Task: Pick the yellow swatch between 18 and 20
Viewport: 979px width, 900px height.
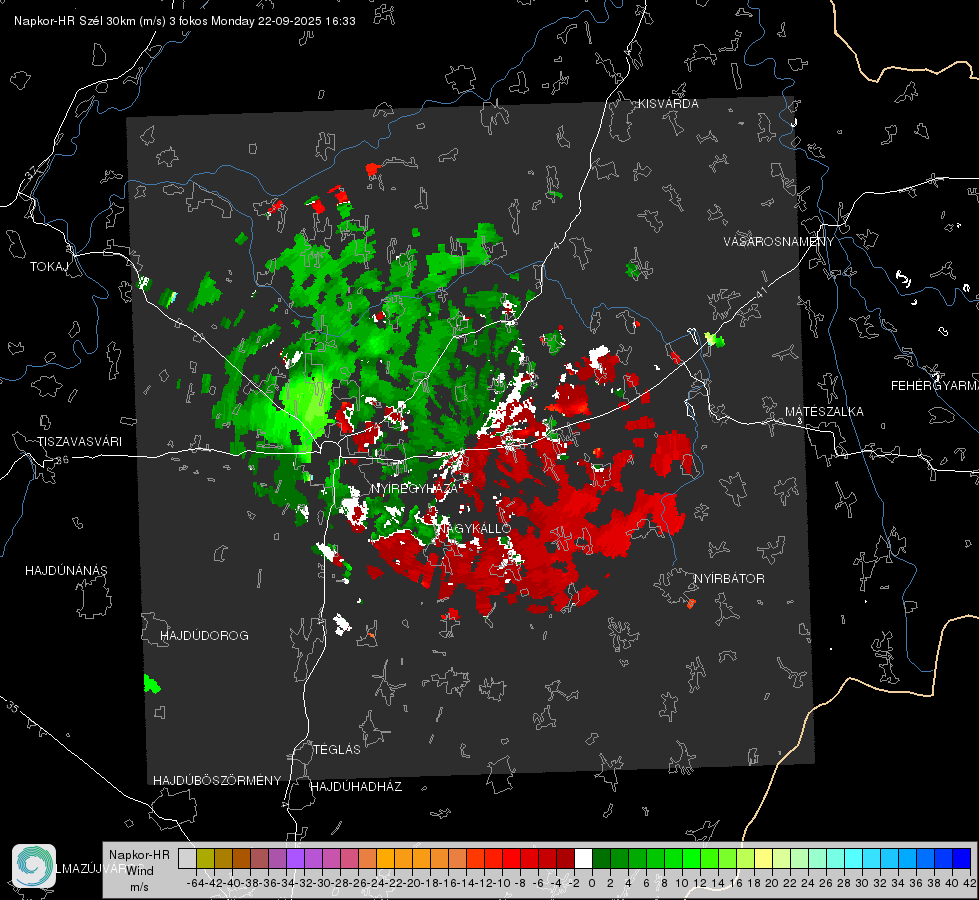Action: click(763, 858)
